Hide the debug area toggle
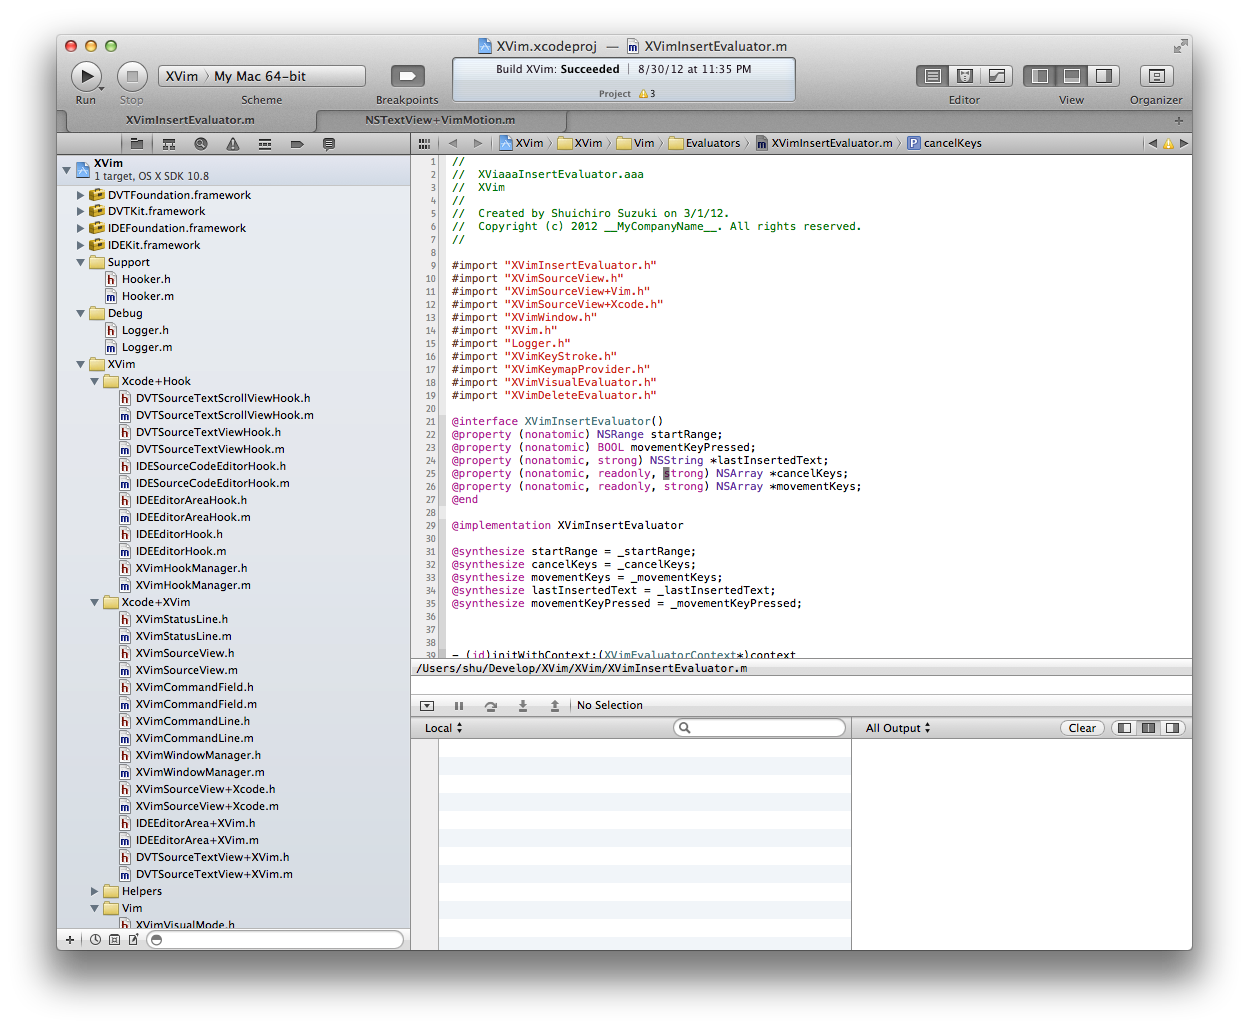The height and width of the screenshot is (1029, 1249). (x=427, y=706)
